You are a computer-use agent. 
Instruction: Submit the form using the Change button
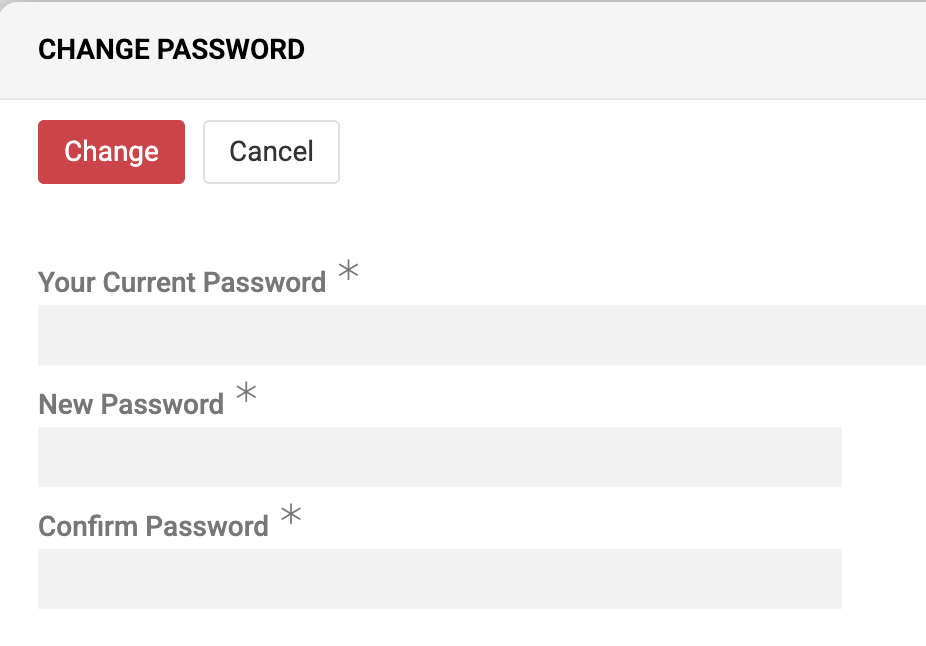pos(110,151)
